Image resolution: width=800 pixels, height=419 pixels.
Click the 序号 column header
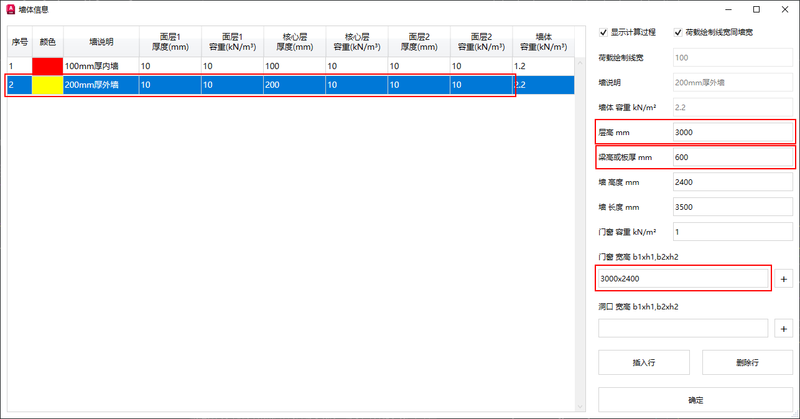(20, 42)
